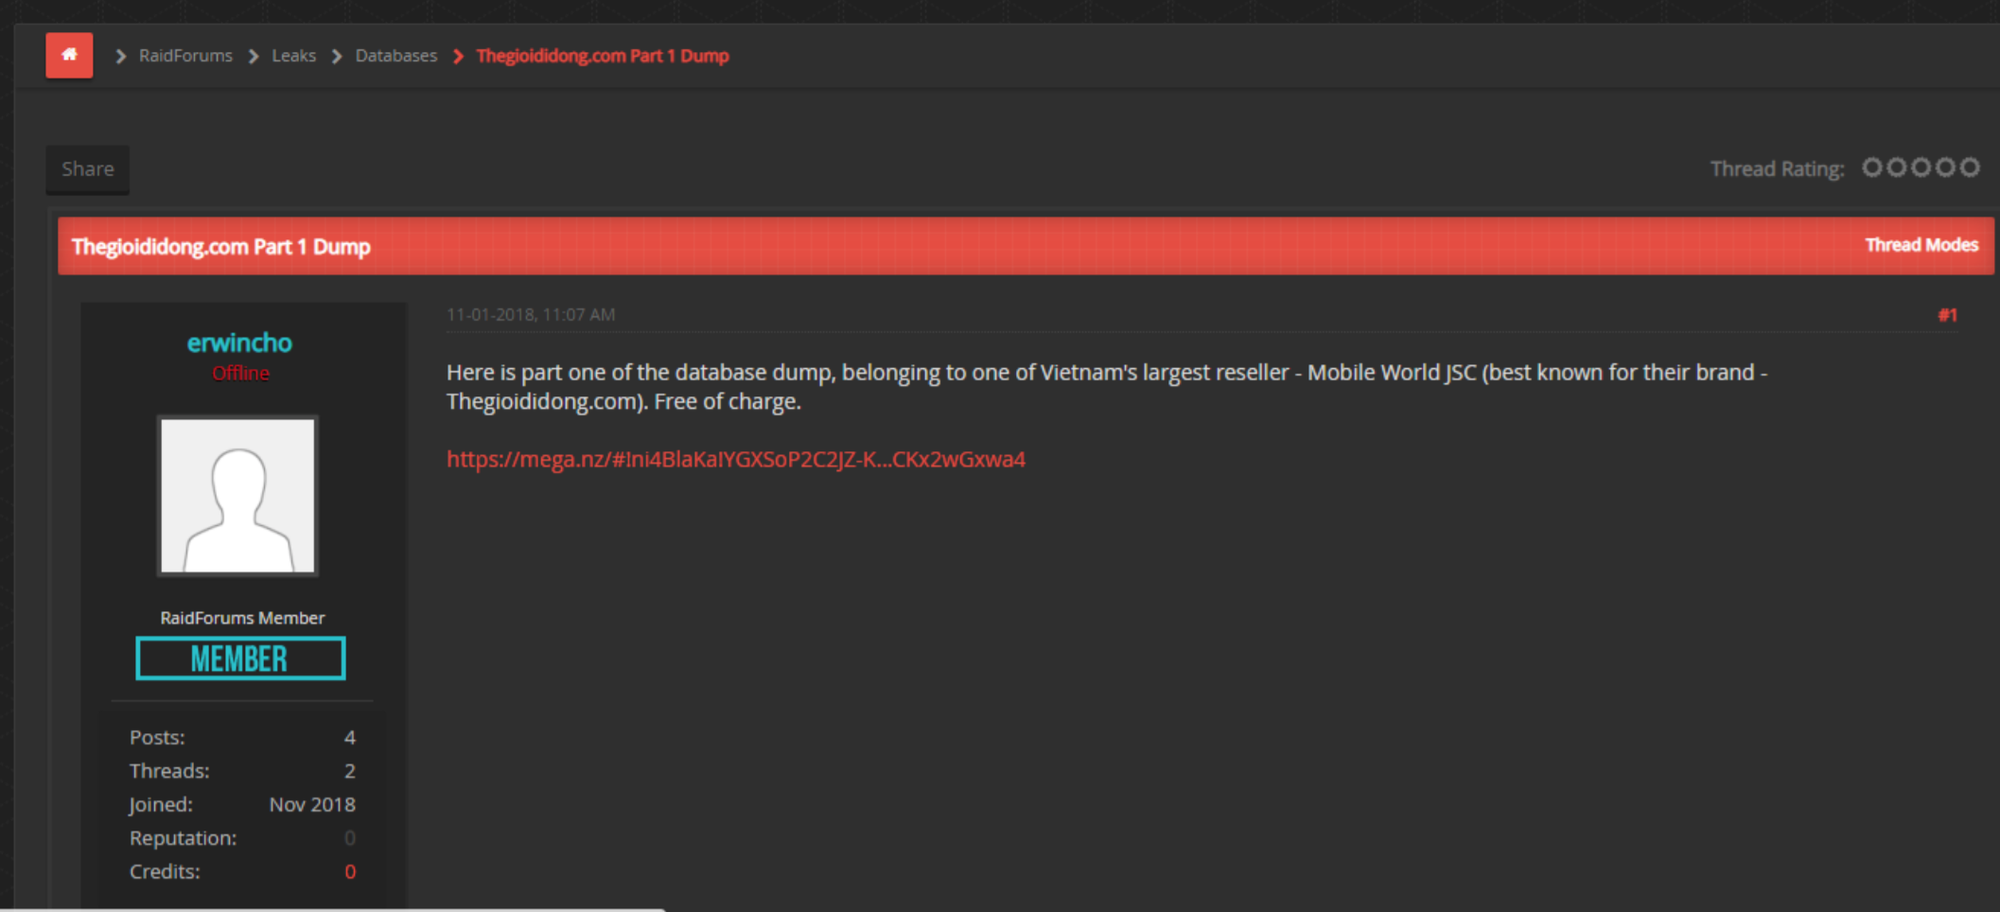Open Databases breadcrumb link
This screenshot has width=2000, height=912.
pos(396,56)
